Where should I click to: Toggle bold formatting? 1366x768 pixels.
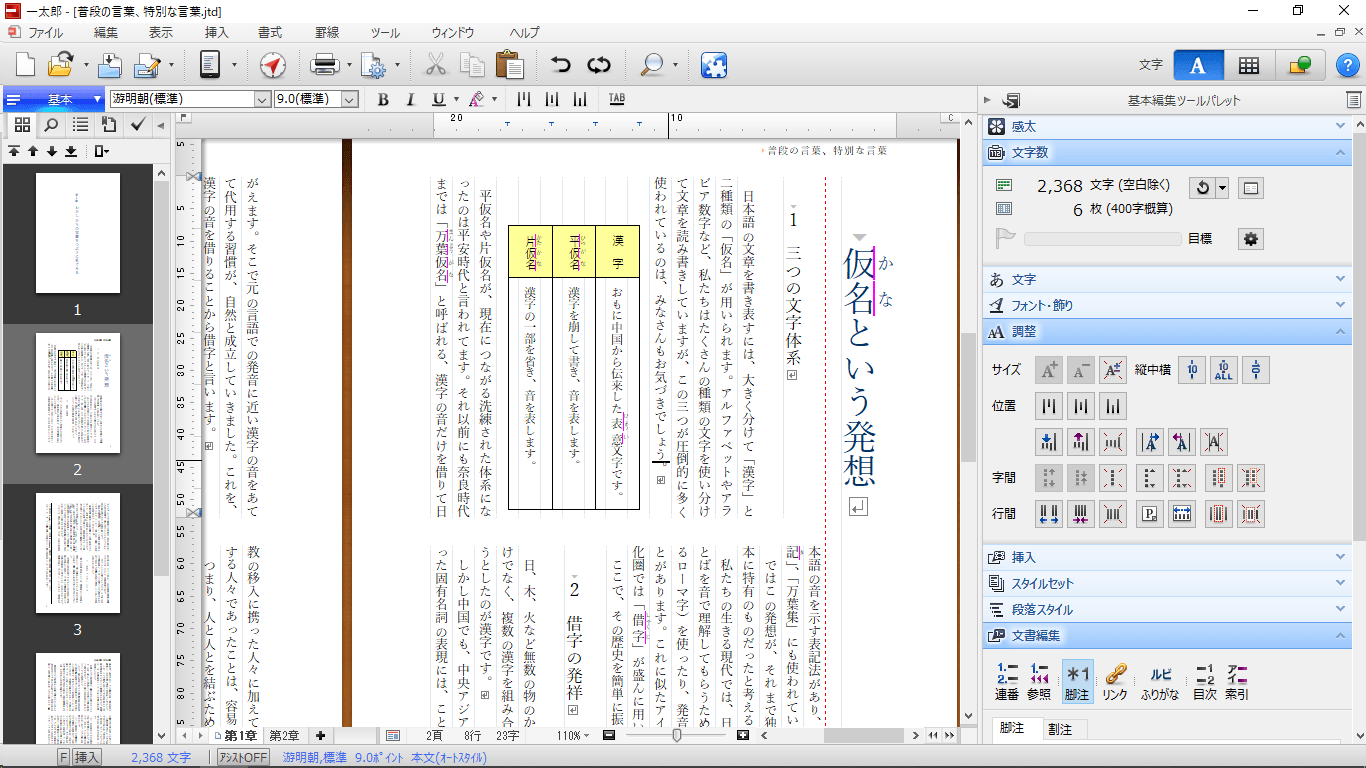[383, 99]
